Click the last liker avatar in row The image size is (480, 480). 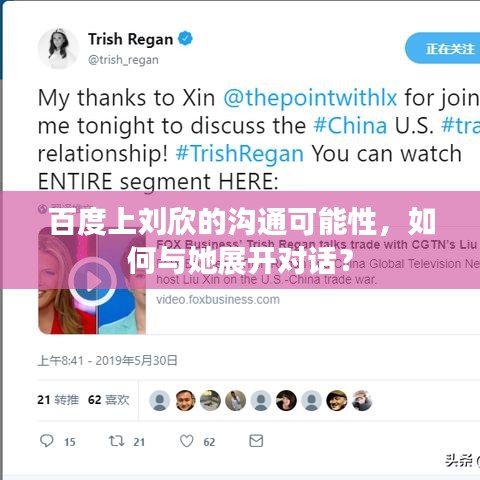pyautogui.click(x=362, y=400)
